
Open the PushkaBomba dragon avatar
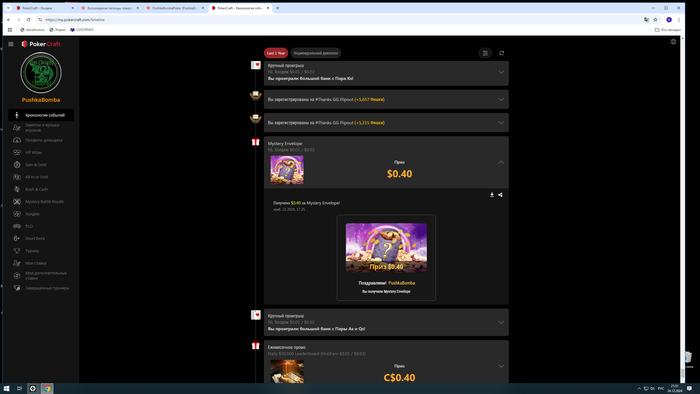41,73
